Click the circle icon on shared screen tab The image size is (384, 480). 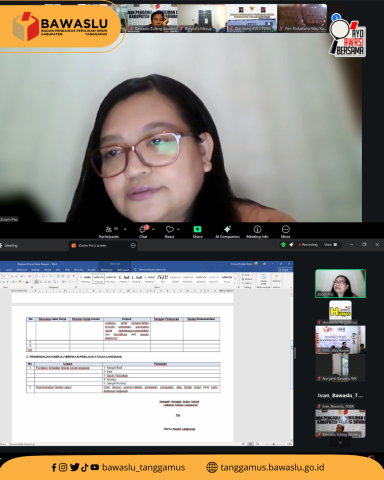pyautogui.click(x=133, y=246)
